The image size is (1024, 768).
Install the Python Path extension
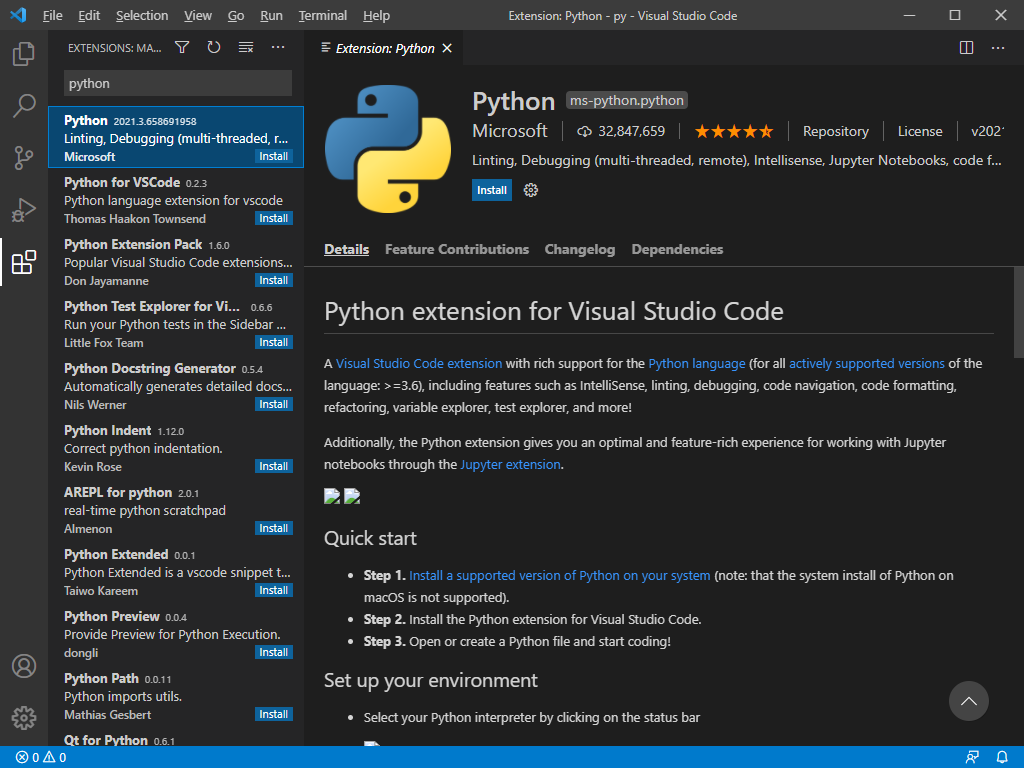tap(274, 714)
